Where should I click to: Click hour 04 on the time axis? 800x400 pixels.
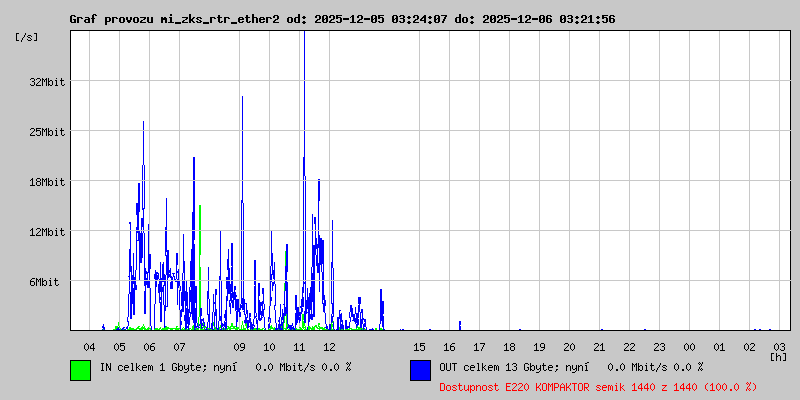89,346
